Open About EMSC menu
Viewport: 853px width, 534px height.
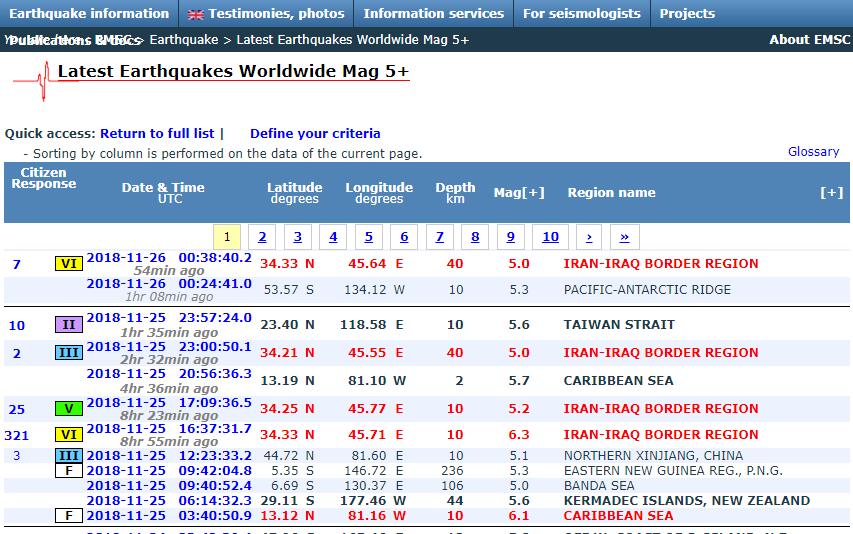coord(809,40)
